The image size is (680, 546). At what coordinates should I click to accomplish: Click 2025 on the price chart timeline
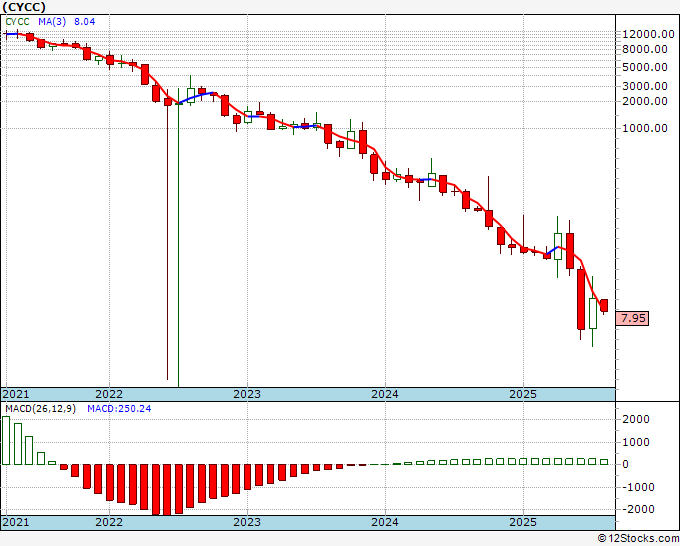click(523, 394)
